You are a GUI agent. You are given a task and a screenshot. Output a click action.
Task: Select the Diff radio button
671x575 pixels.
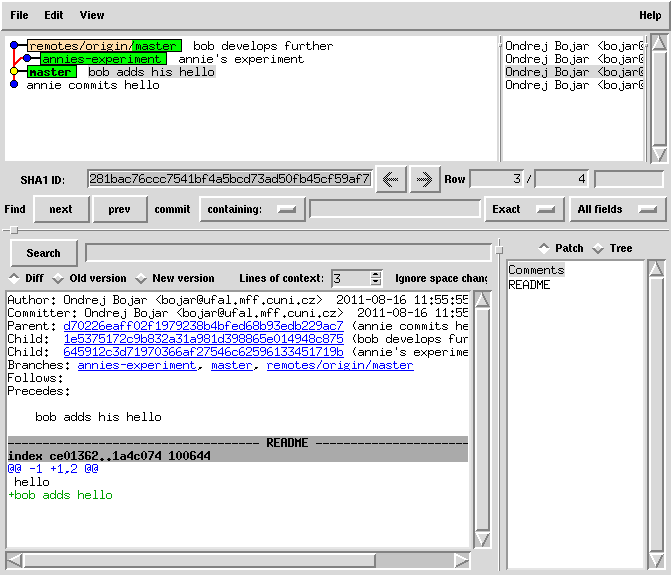pyautogui.click(x=15, y=278)
